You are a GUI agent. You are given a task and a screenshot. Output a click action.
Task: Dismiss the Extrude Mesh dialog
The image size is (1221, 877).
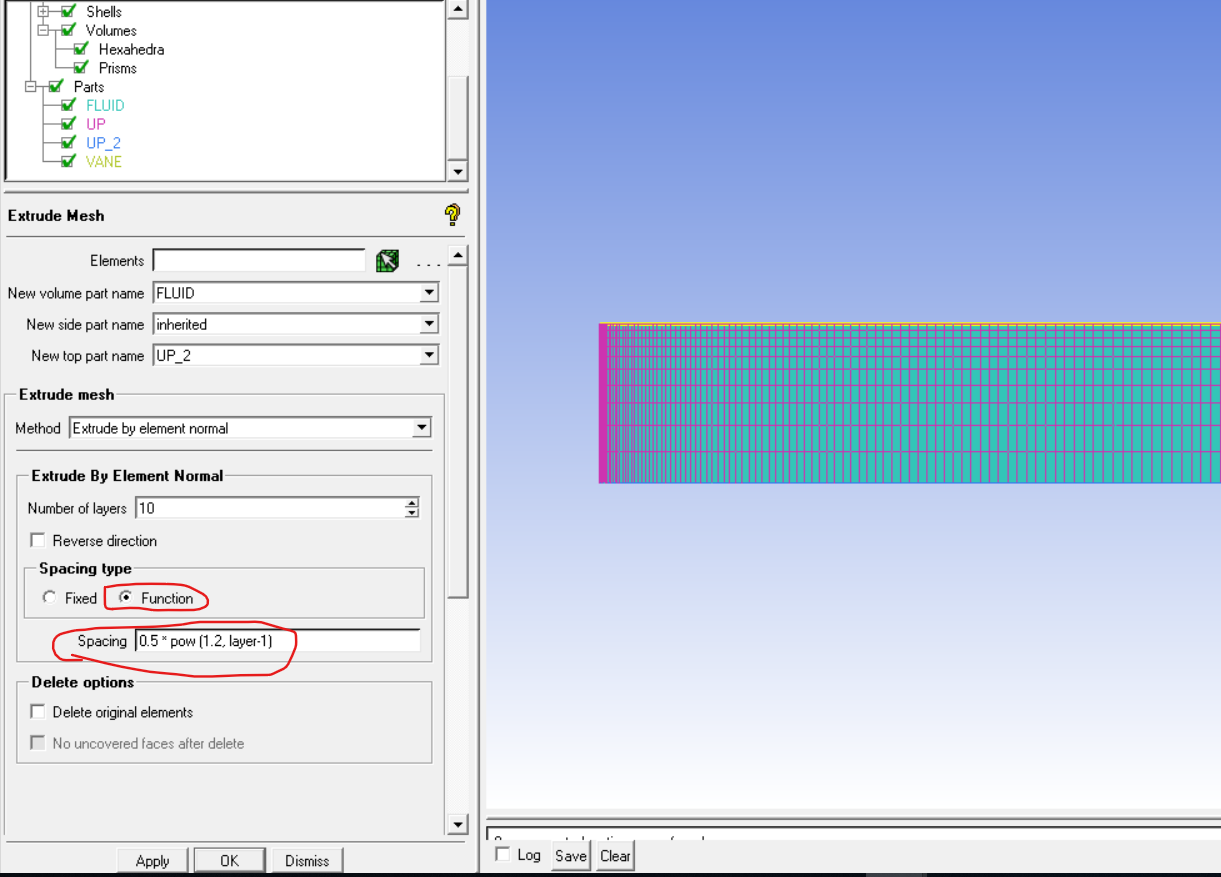click(x=306, y=860)
